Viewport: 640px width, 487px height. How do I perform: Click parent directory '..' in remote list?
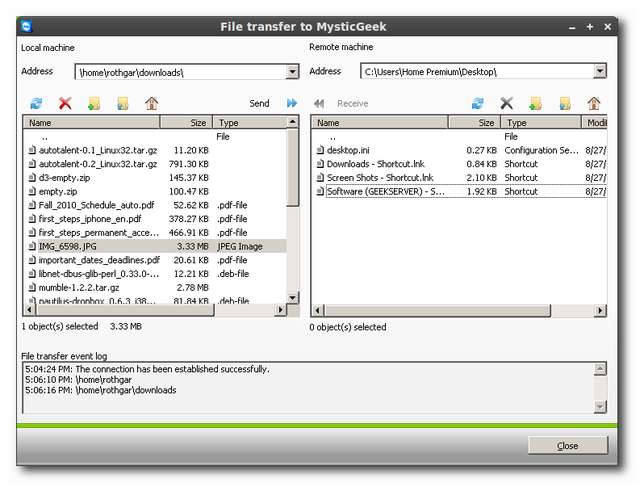point(333,137)
